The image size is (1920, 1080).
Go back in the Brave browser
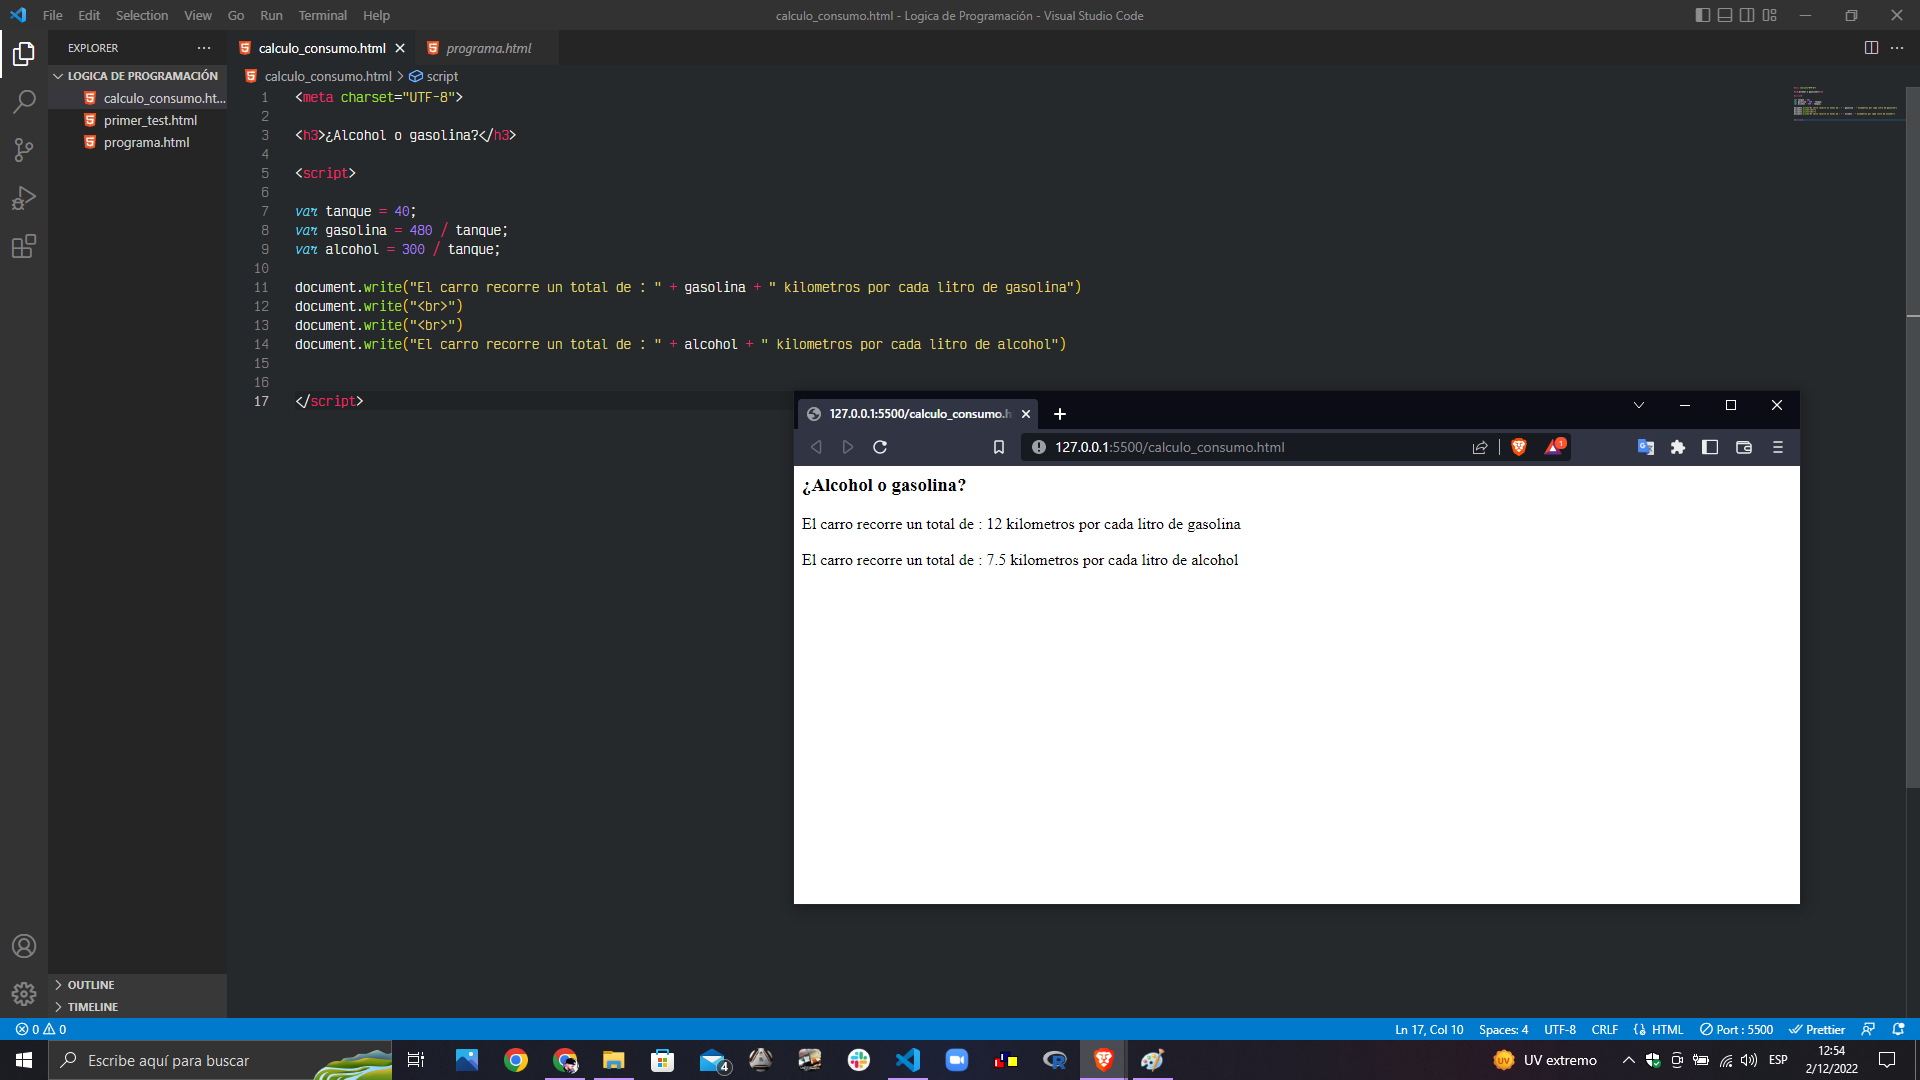point(816,447)
